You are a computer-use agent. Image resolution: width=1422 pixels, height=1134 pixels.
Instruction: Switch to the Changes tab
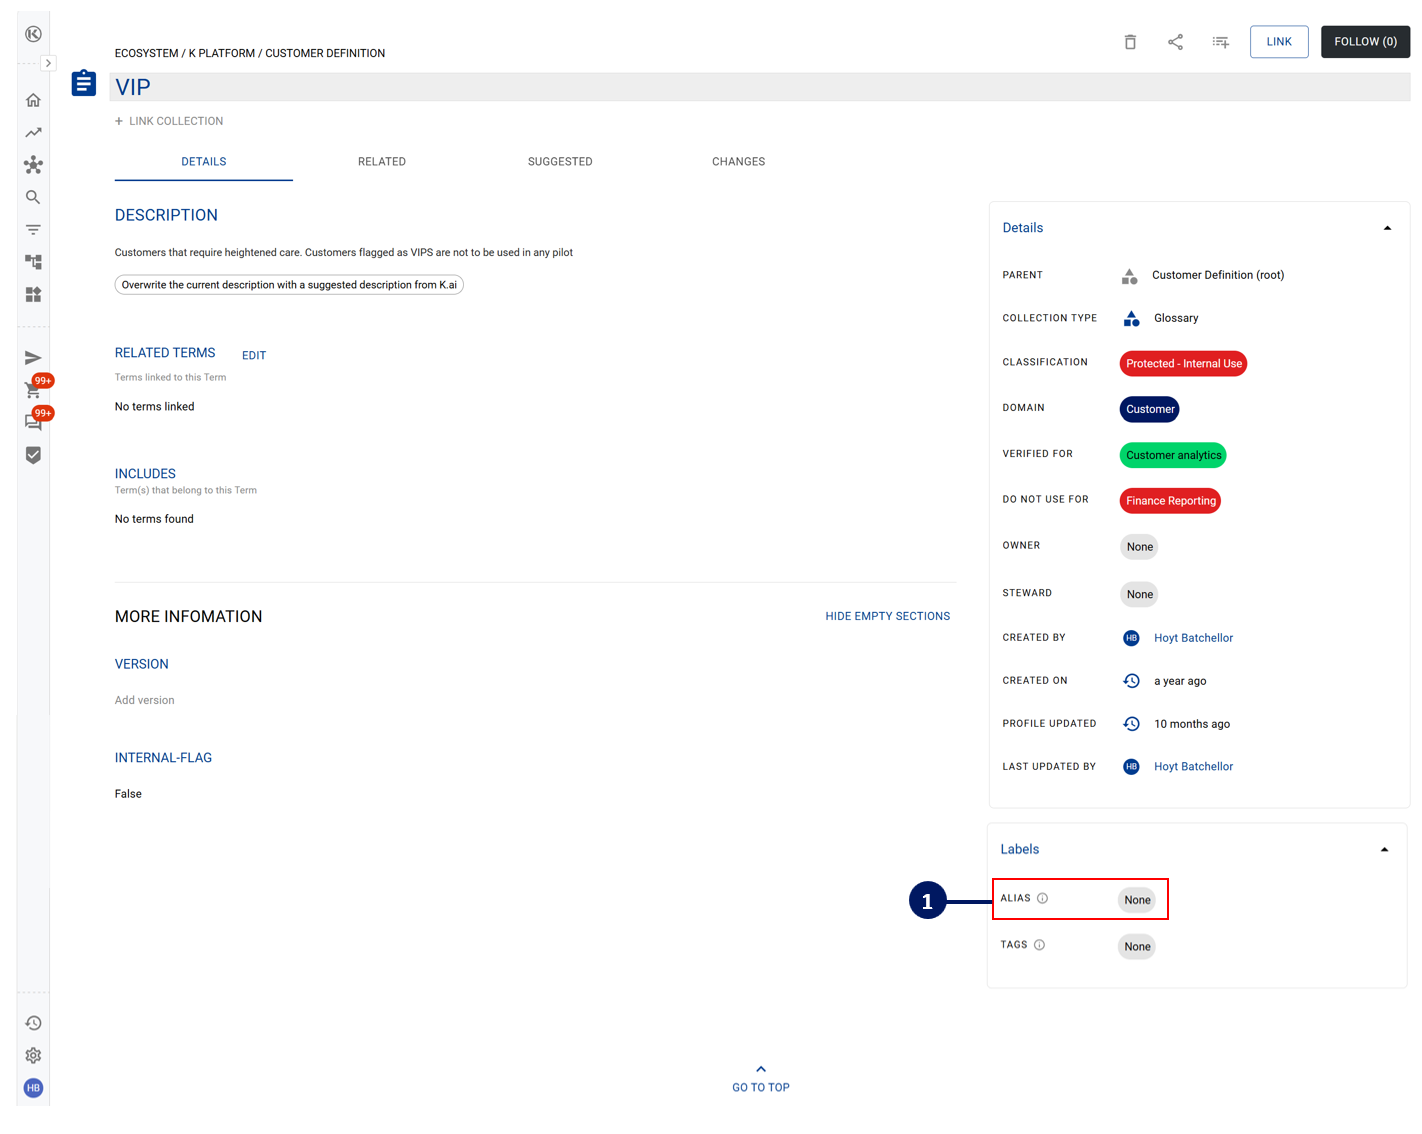pyautogui.click(x=738, y=161)
